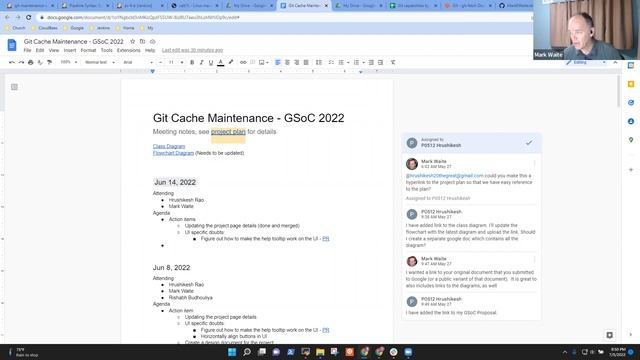The image size is (640, 360).
Task: Click the hrushikesh email mention in comment
Action: (x=444, y=176)
